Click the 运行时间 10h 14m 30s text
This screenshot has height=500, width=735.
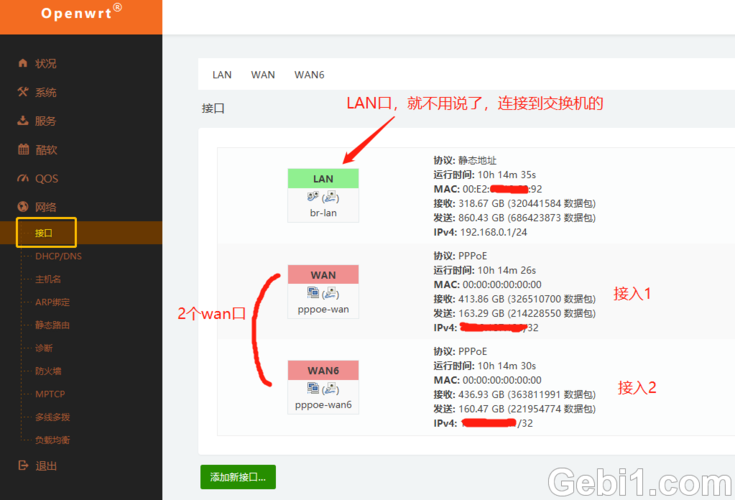point(484,366)
